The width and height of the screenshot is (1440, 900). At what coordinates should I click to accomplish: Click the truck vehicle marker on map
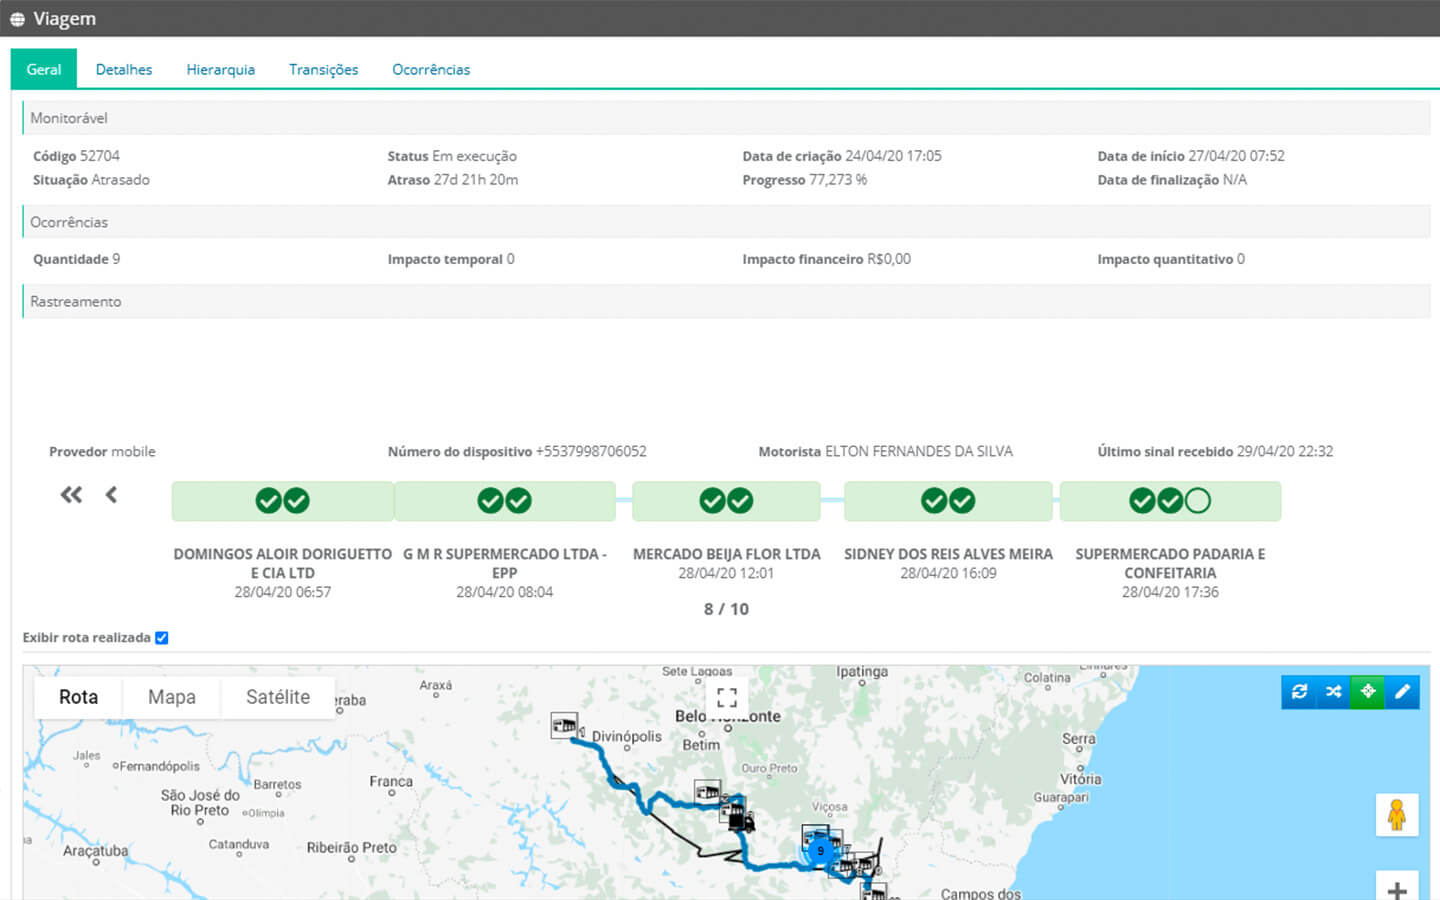[741, 822]
